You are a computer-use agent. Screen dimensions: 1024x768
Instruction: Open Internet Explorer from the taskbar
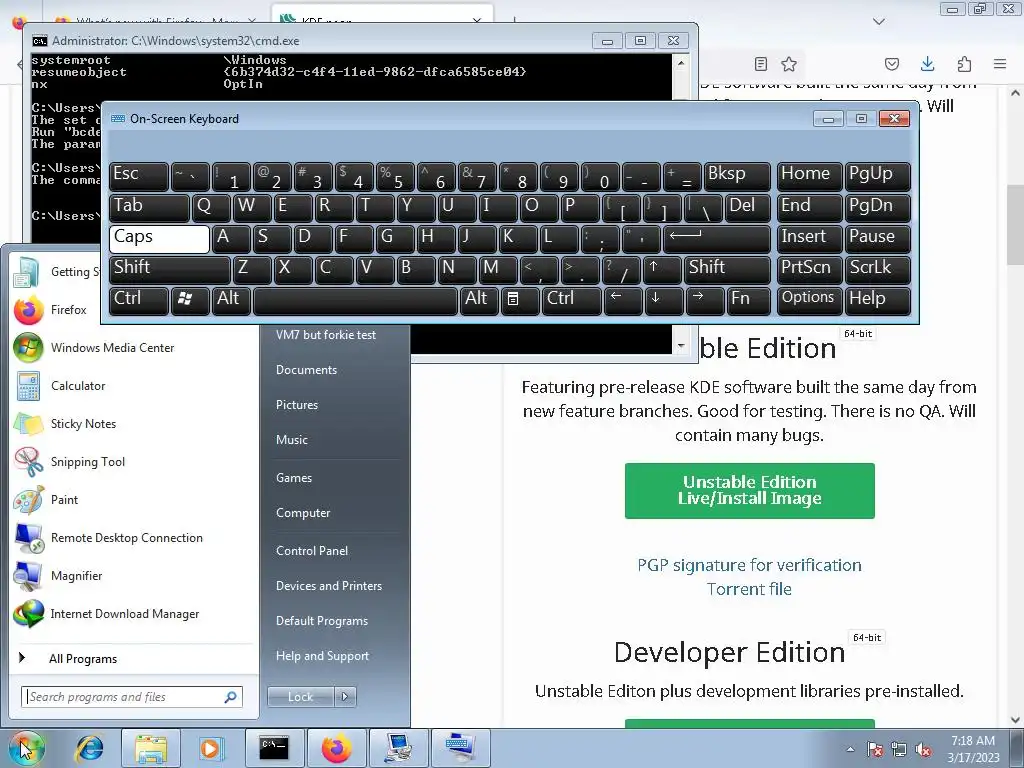(90, 748)
